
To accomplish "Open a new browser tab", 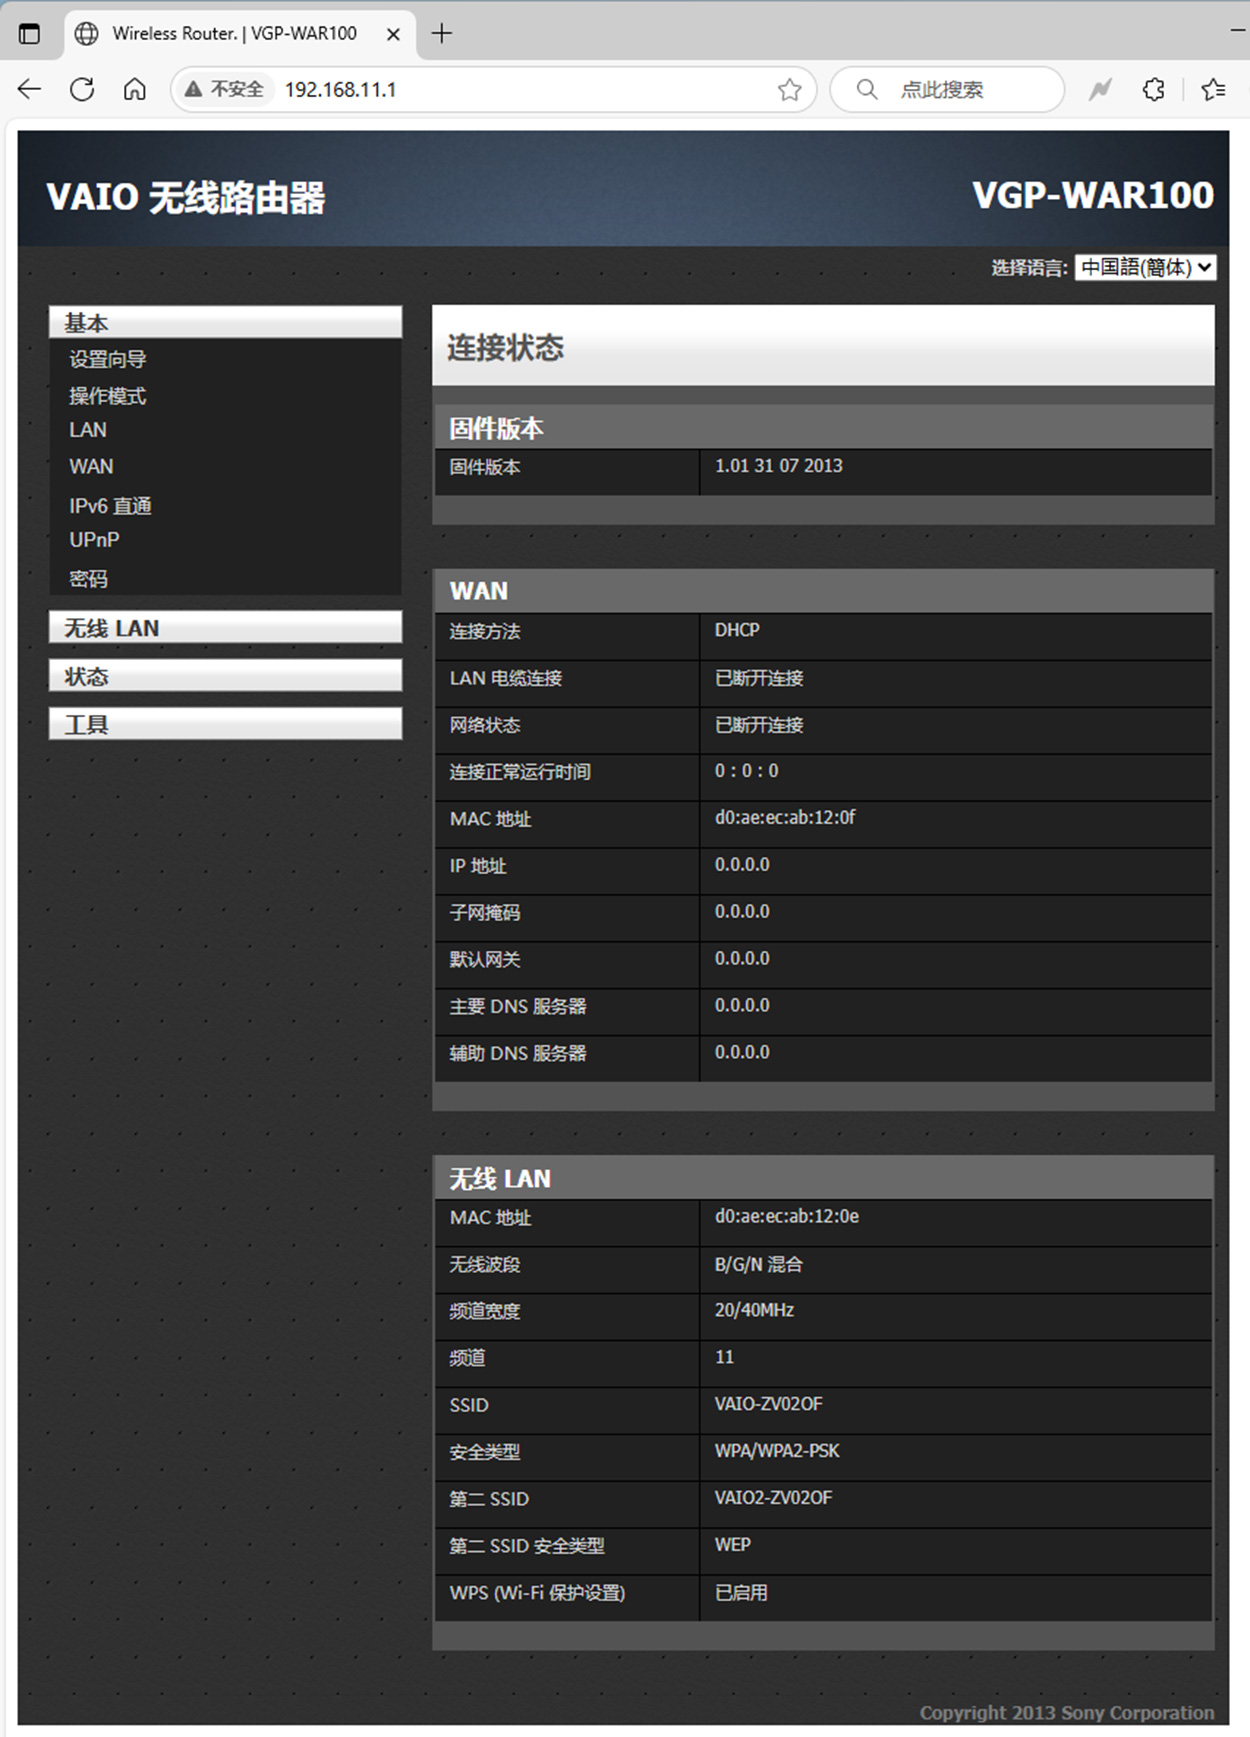I will [x=442, y=33].
